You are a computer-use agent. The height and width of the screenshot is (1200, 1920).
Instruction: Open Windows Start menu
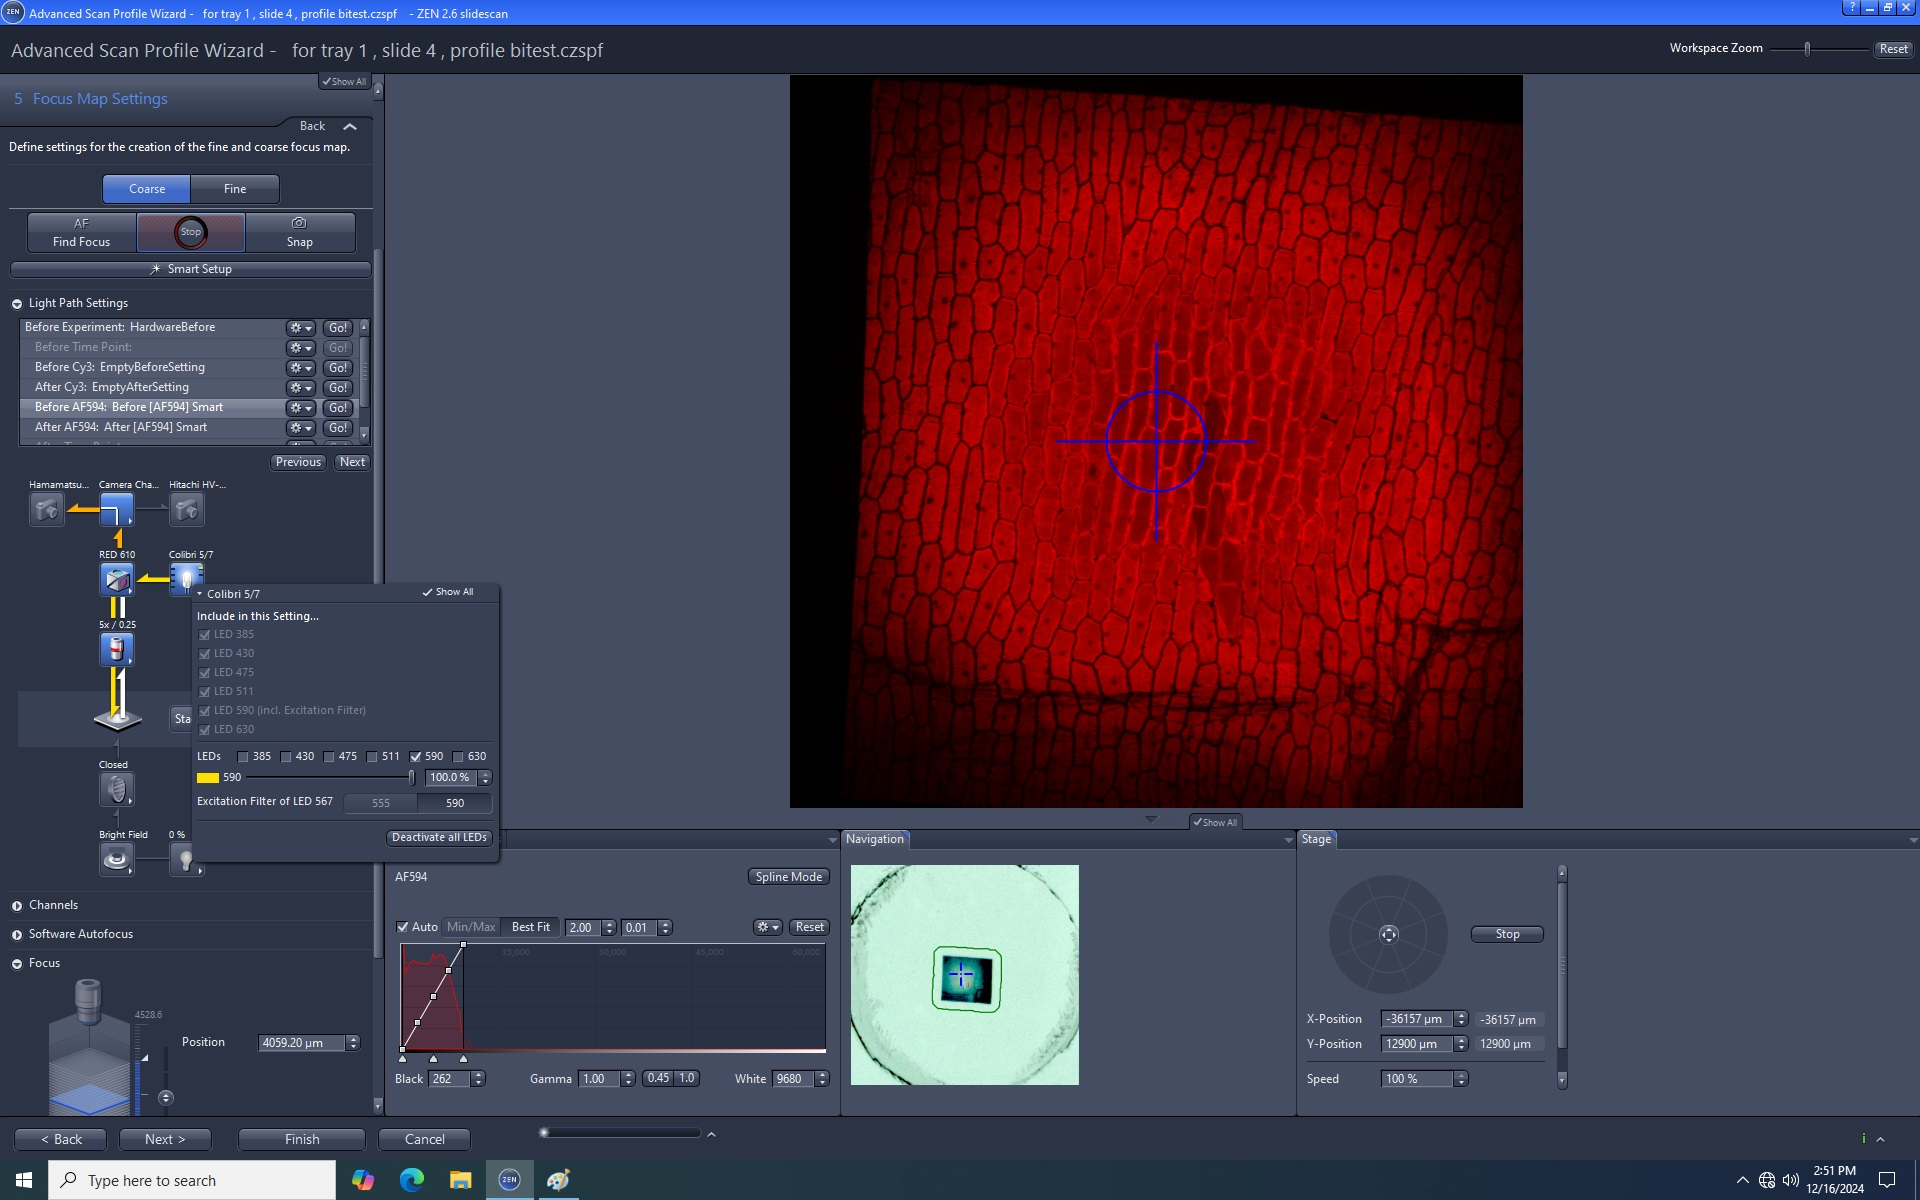pos(24,1180)
